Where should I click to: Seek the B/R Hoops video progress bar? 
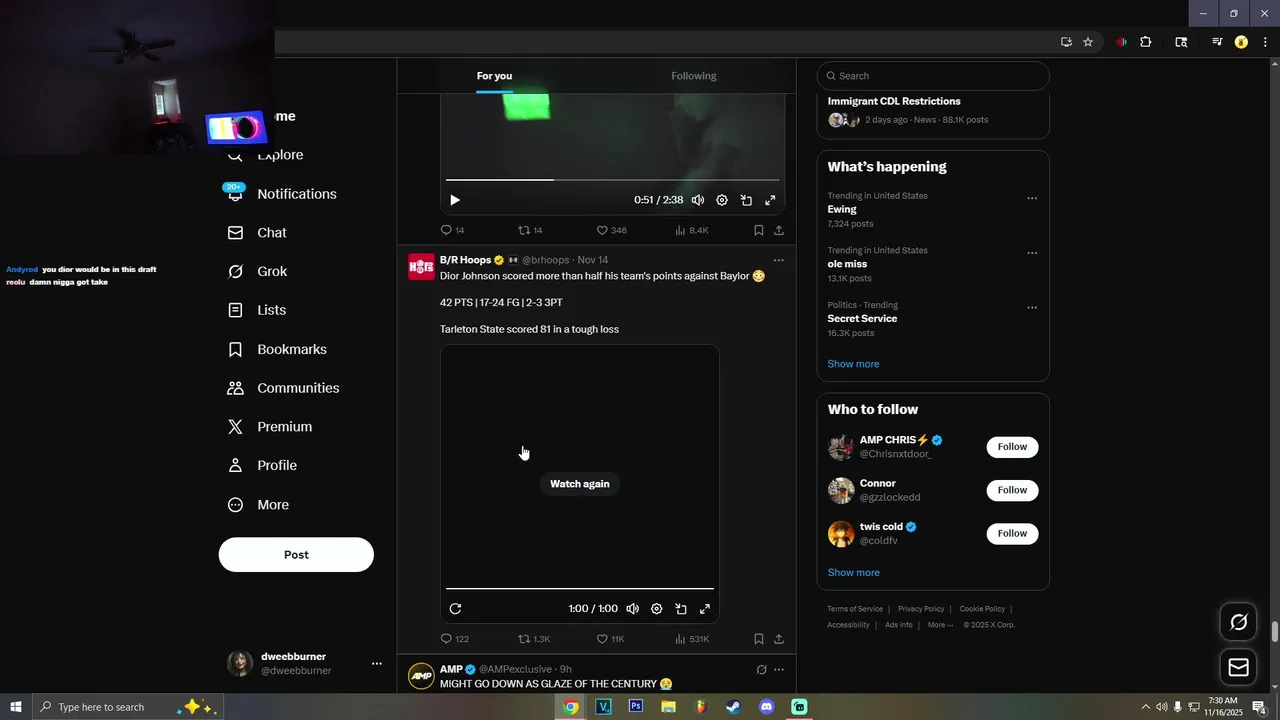(x=580, y=589)
